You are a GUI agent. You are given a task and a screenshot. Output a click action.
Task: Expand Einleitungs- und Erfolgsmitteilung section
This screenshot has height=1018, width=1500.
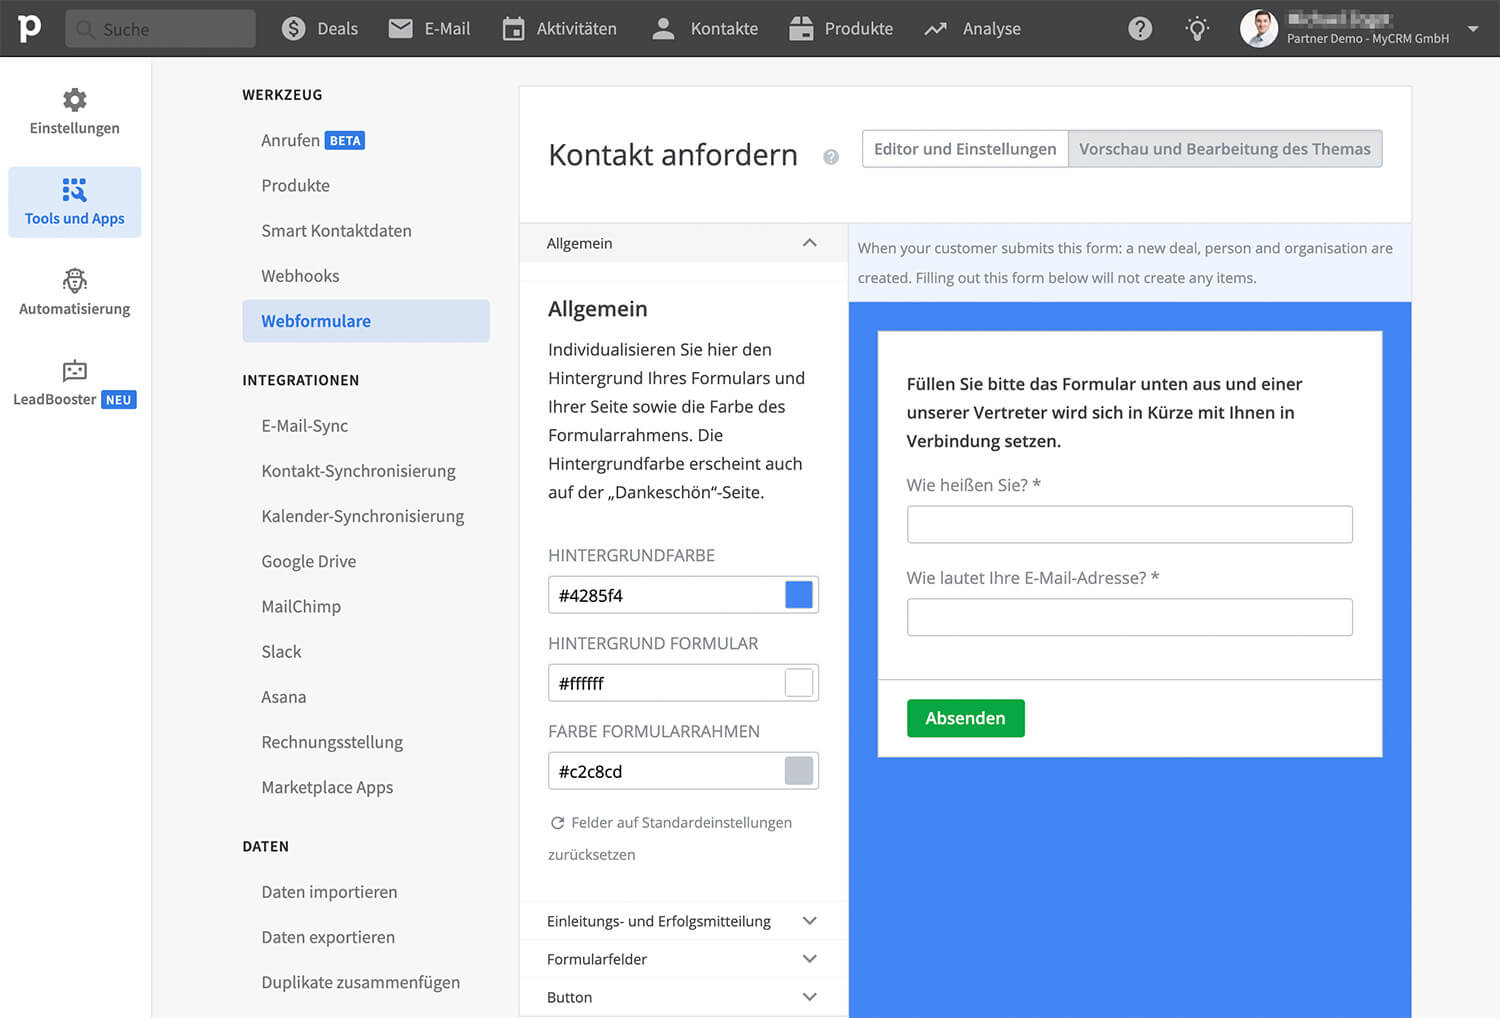point(809,921)
